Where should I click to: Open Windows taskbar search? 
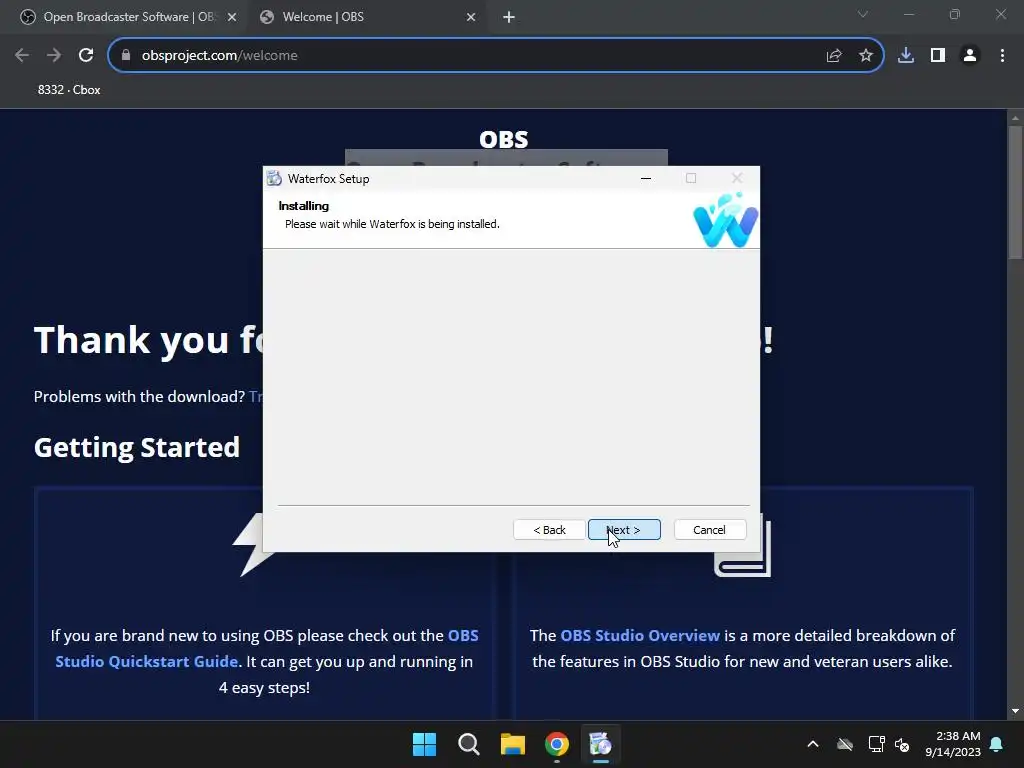(469, 744)
